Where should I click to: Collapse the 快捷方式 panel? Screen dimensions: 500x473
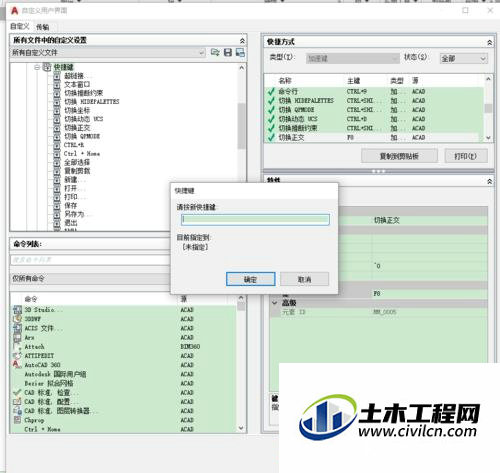[489, 42]
